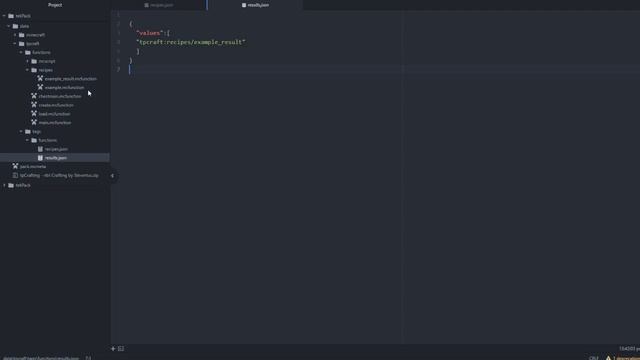
Task: Open load.mcfunction via its file icon
Action: [34, 113]
